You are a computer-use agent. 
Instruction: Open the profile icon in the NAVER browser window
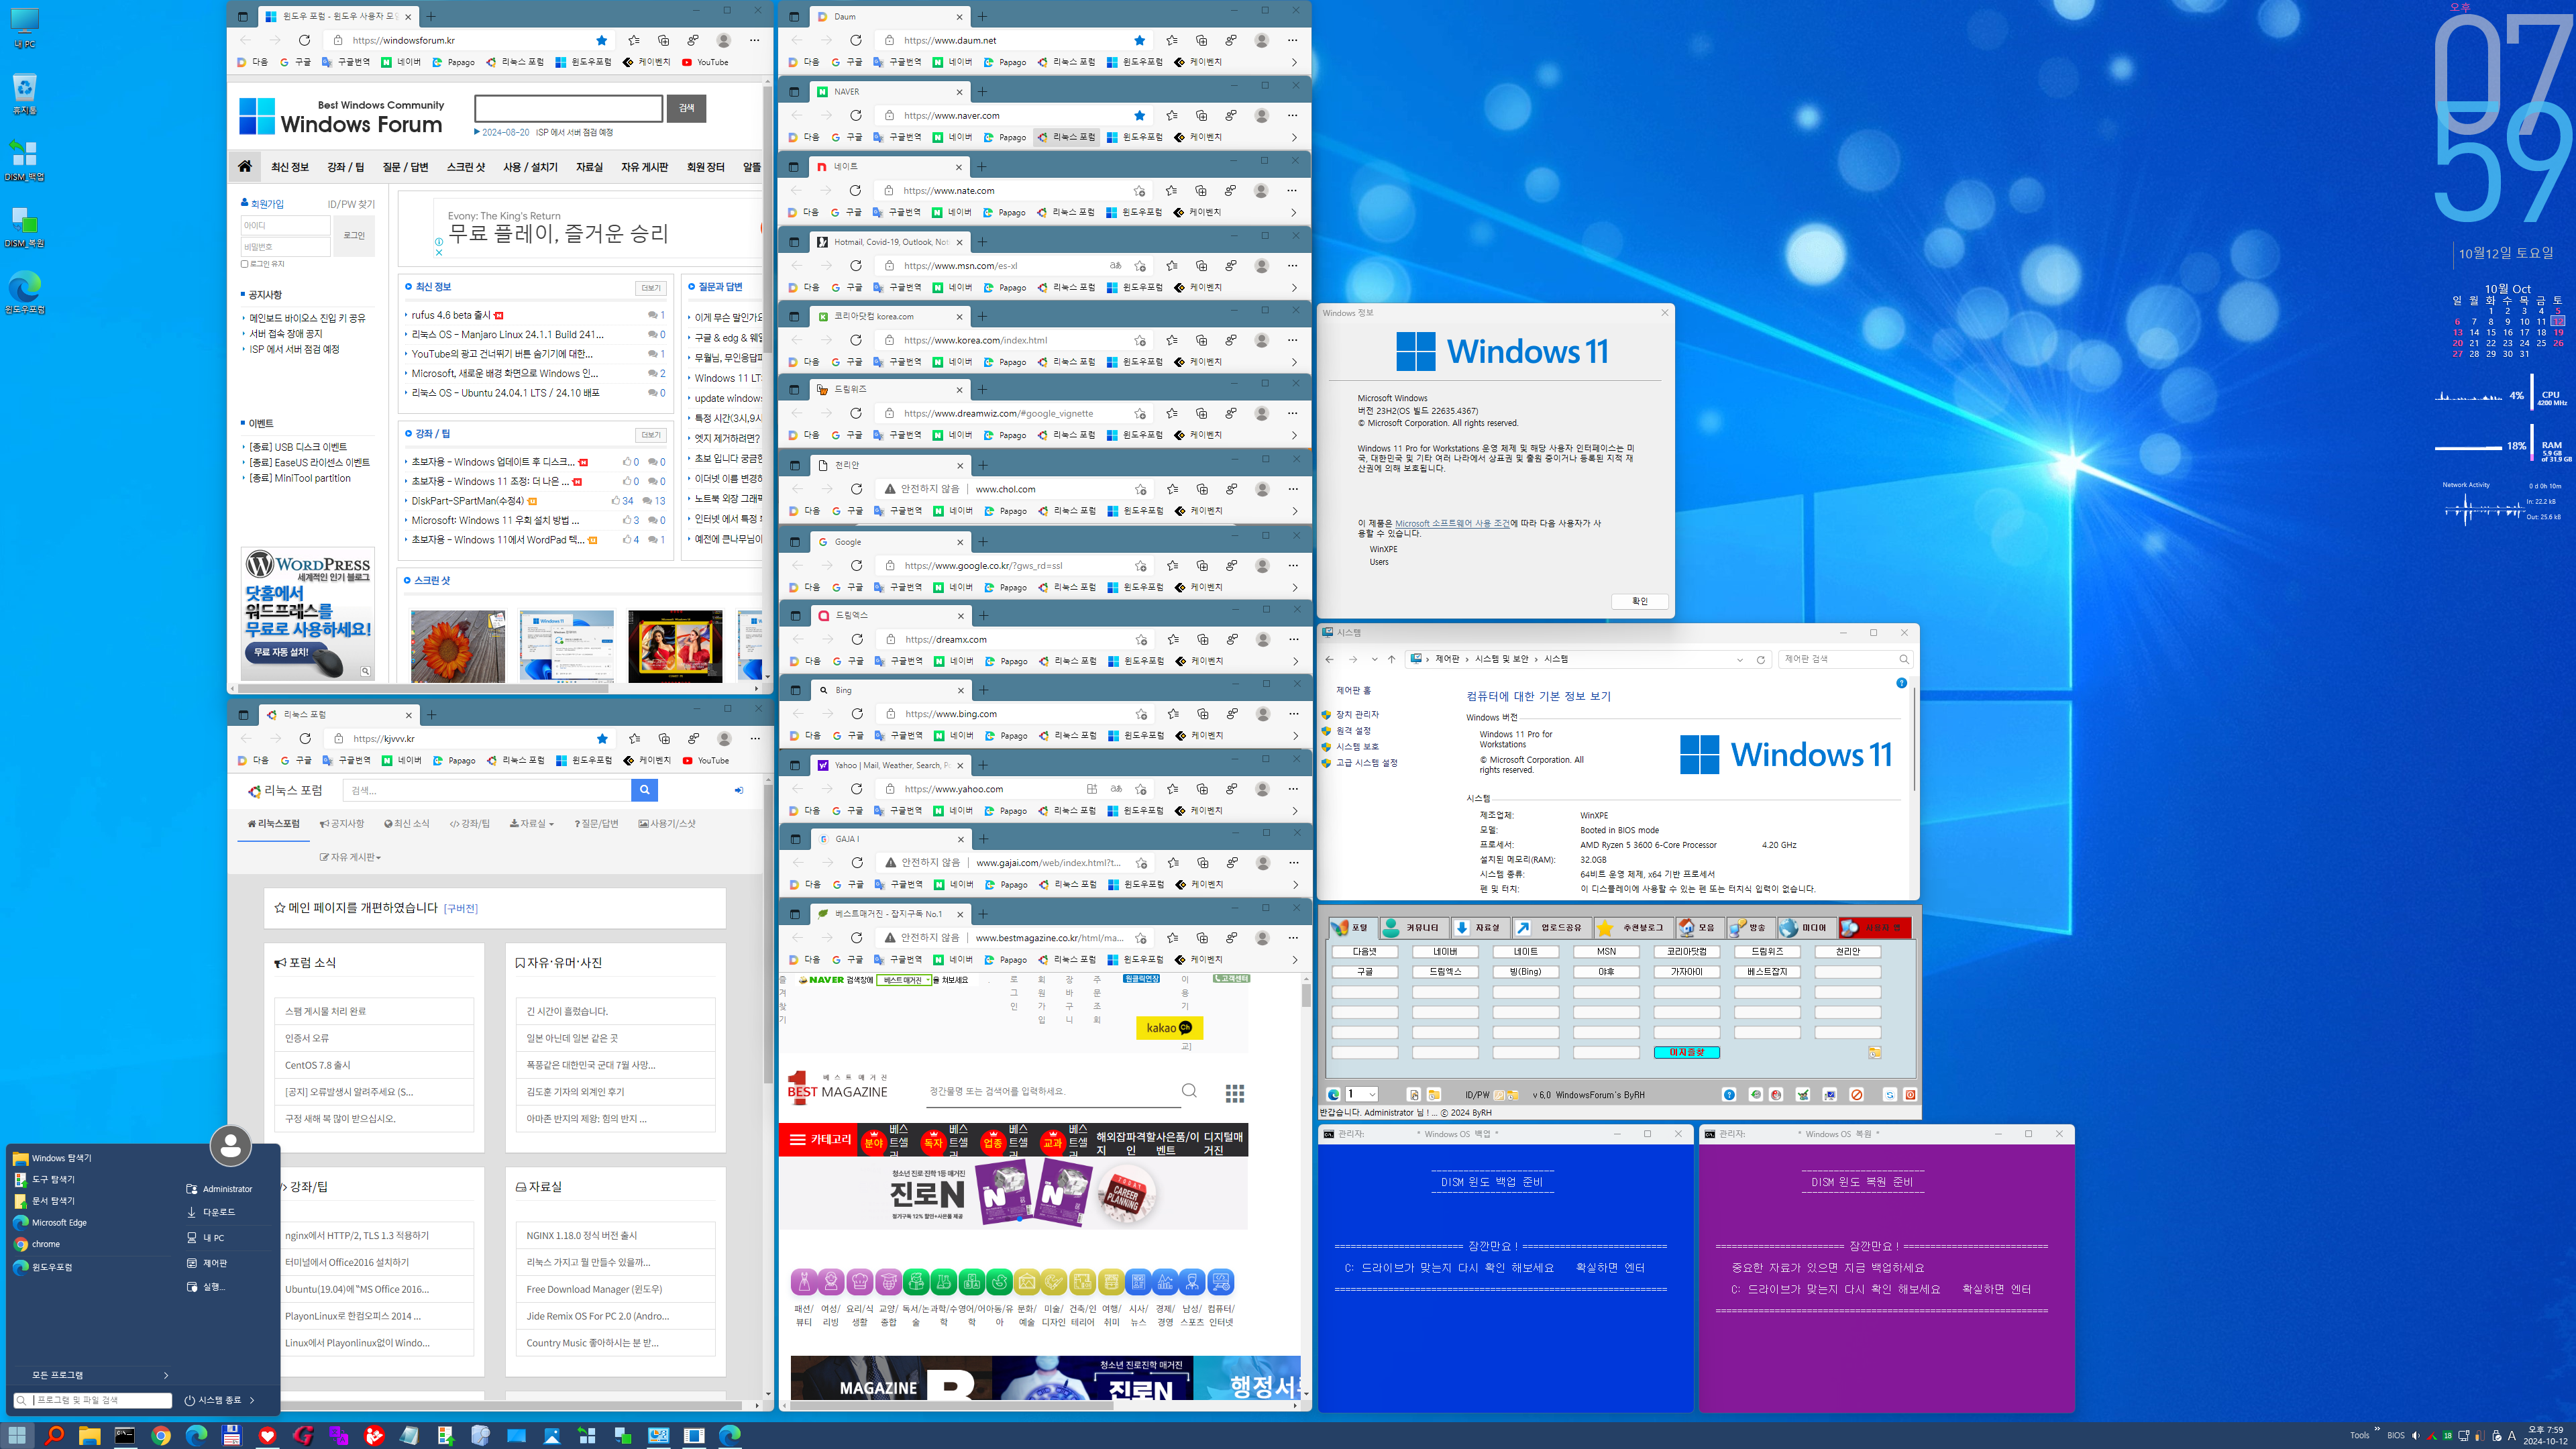pos(1261,115)
